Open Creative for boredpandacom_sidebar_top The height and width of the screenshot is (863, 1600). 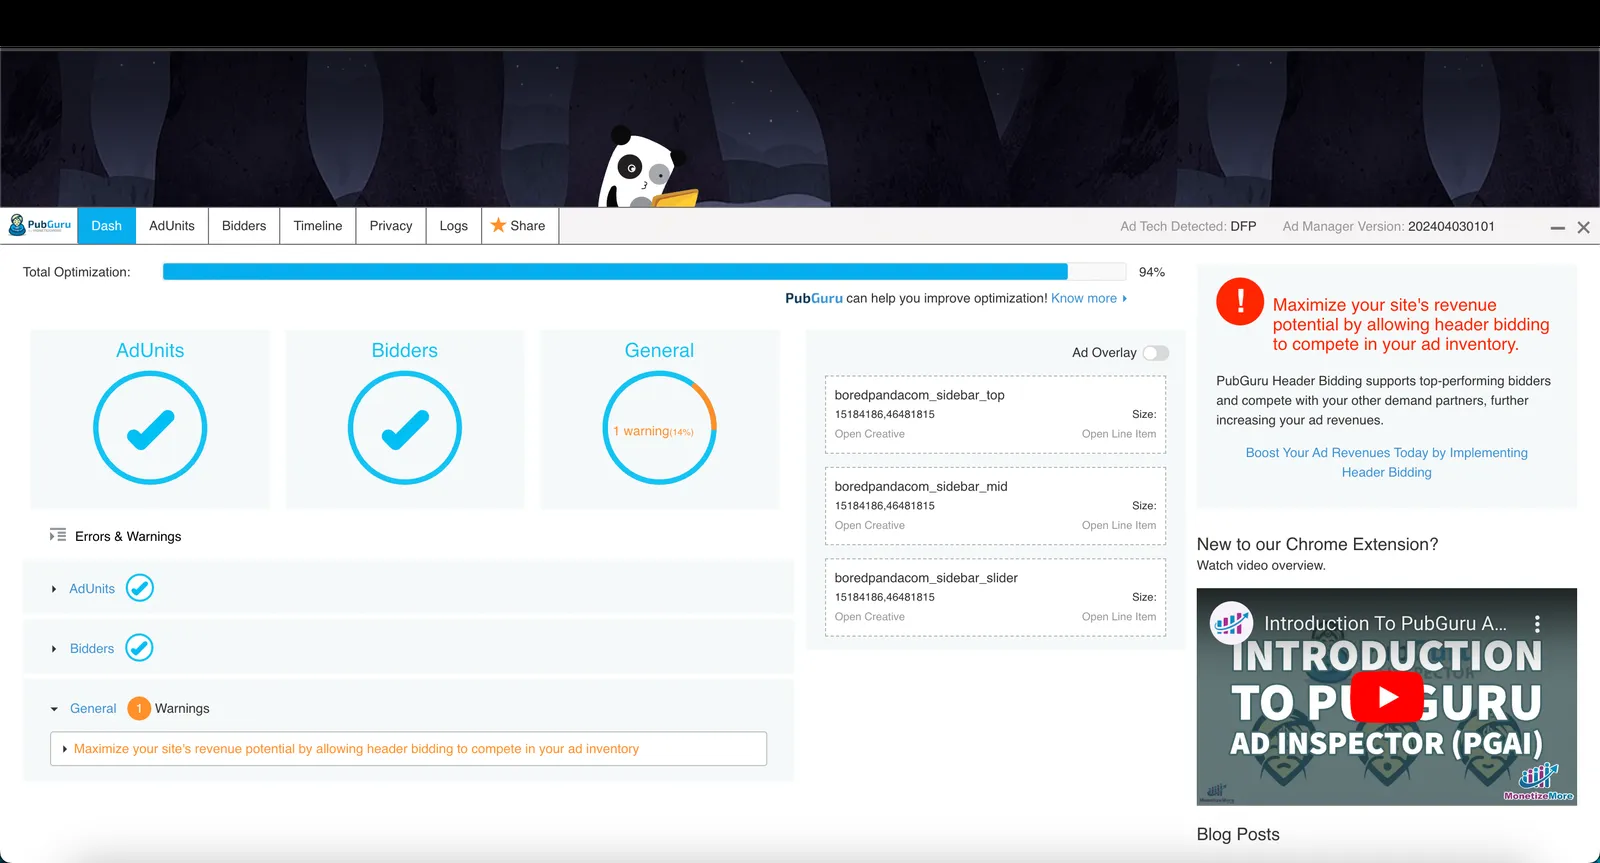(x=870, y=434)
